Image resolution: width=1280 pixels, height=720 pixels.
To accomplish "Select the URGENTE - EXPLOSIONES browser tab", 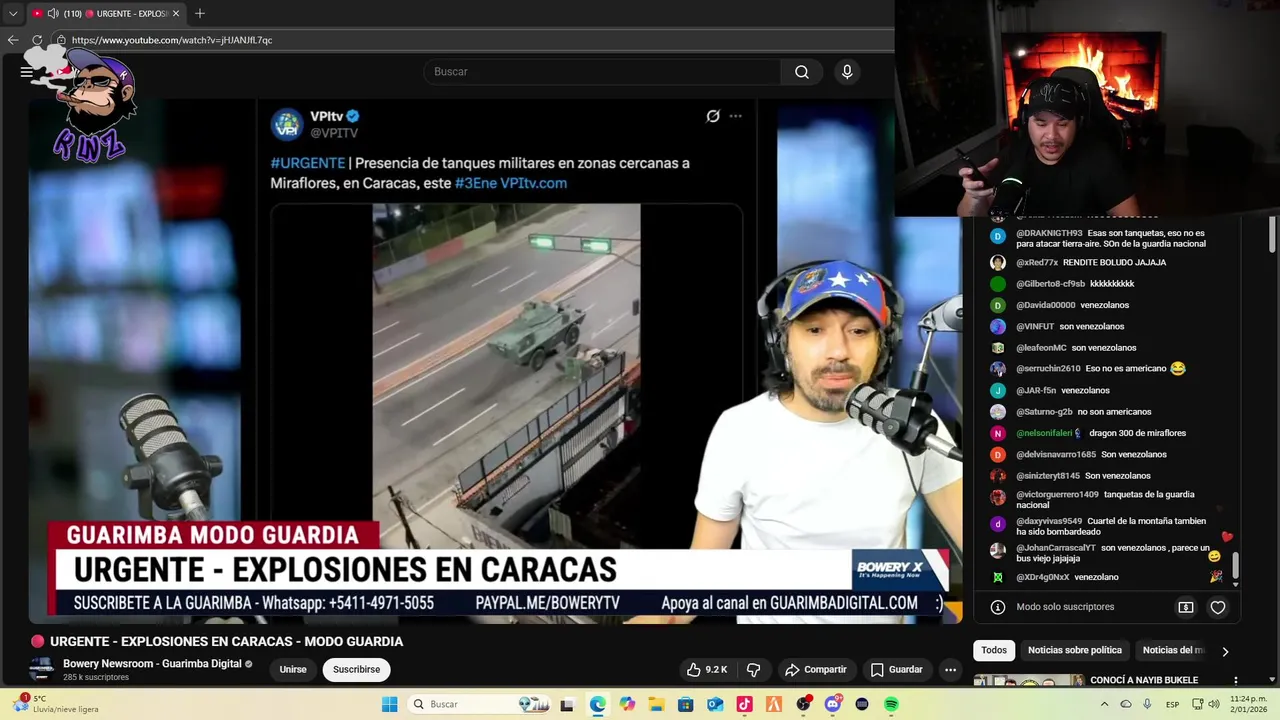I will point(105,14).
